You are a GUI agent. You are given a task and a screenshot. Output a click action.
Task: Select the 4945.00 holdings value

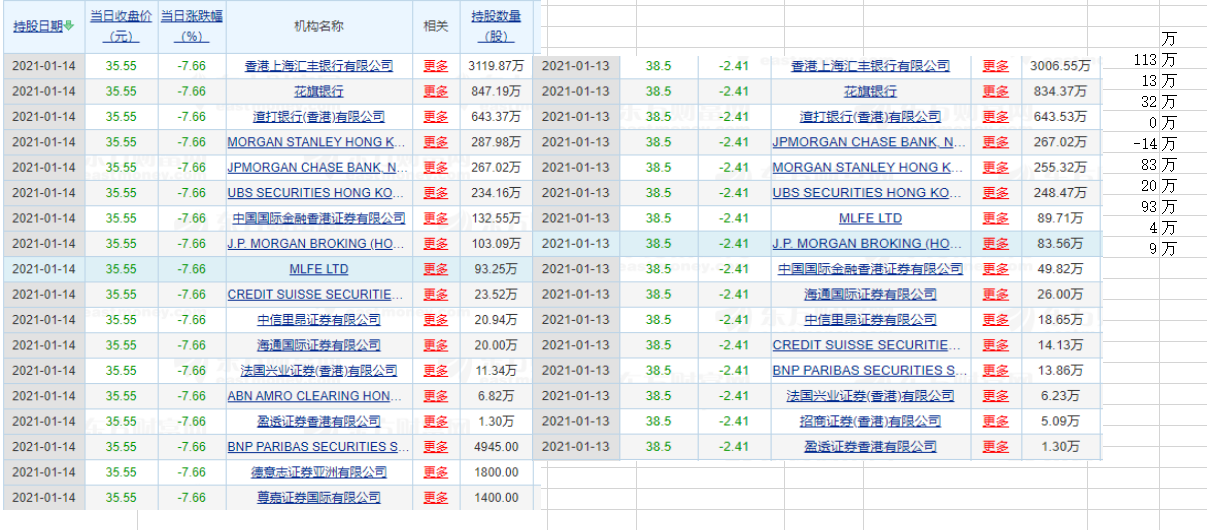tap(497, 447)
